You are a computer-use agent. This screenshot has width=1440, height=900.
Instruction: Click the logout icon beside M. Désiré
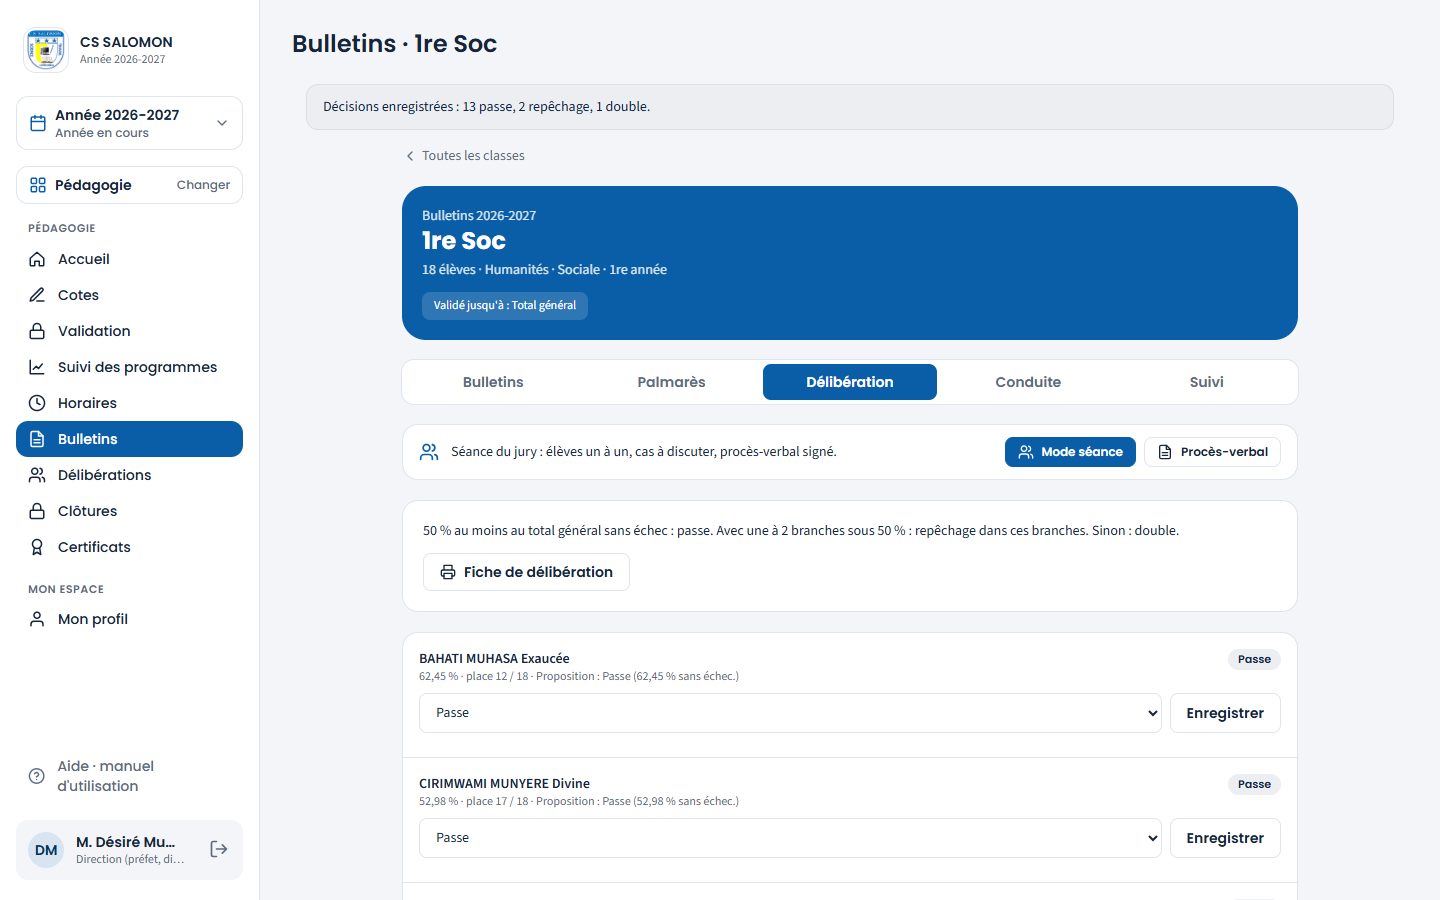(x=219, y=849)
